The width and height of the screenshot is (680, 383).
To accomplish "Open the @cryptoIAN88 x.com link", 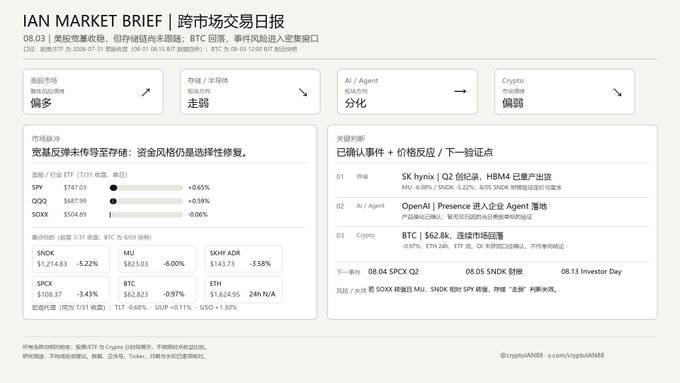I will pyautogui.click(x=552, y=355).
